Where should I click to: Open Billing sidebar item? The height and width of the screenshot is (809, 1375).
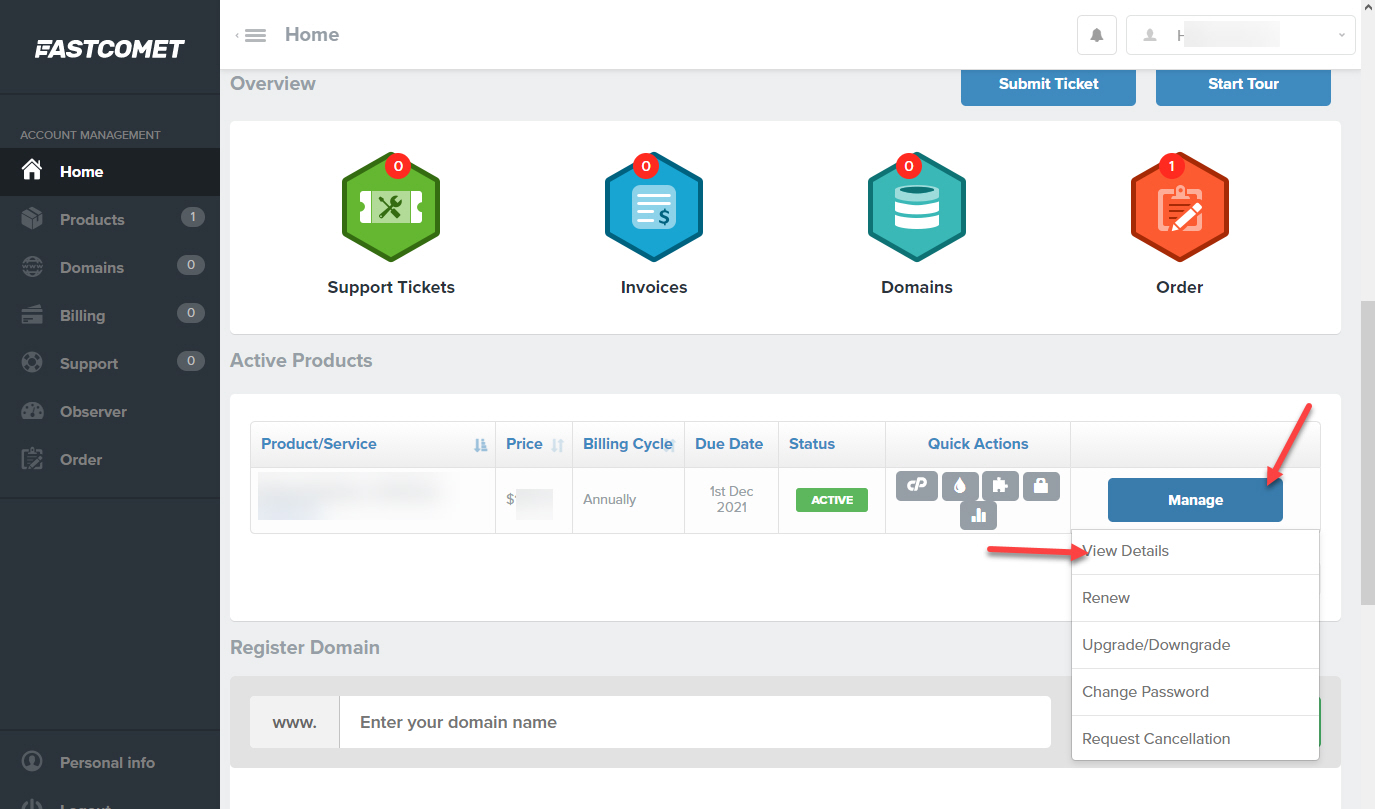(x=110, y=316)
